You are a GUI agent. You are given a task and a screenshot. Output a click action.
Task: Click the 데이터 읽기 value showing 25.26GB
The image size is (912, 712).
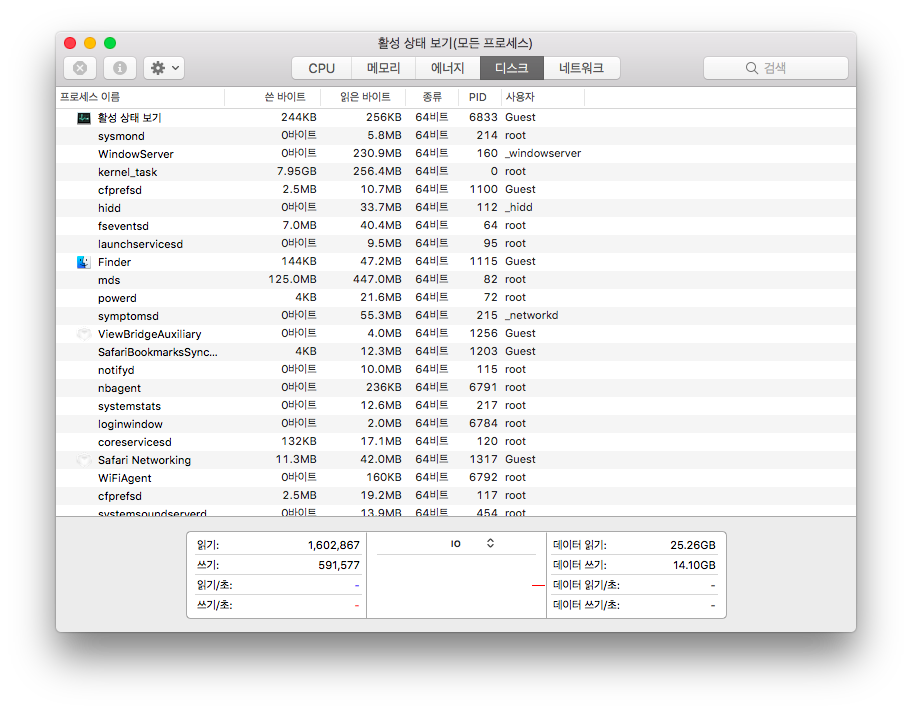pyautogui.click(x=694, y=544)
